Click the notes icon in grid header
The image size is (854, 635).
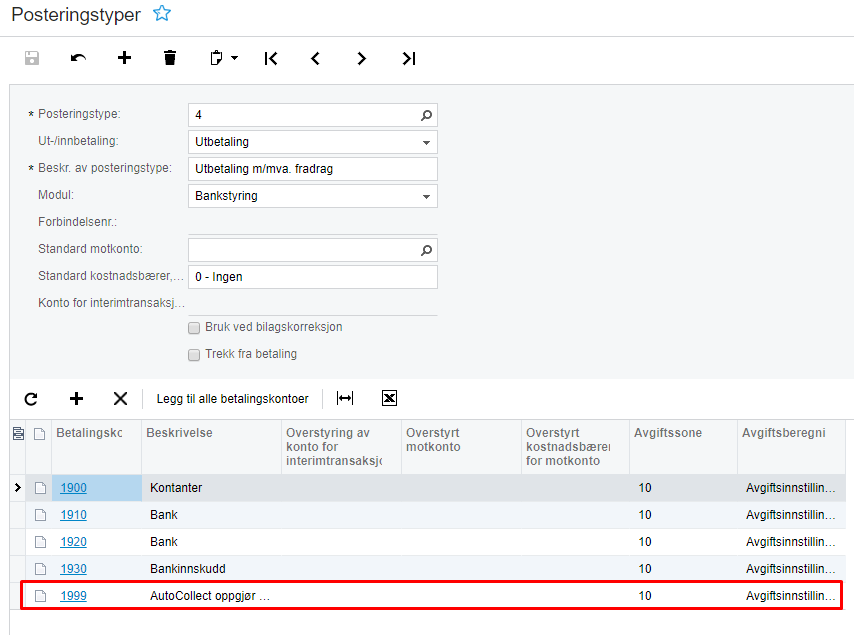click(39, 434)
